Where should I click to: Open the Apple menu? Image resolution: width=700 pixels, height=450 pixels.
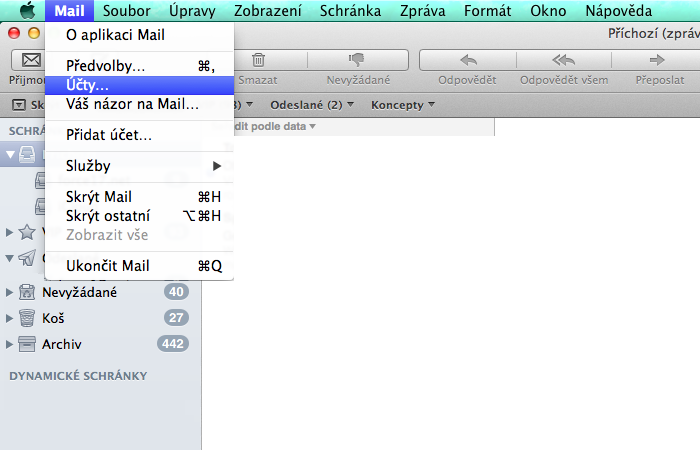(x=28, y=10)
